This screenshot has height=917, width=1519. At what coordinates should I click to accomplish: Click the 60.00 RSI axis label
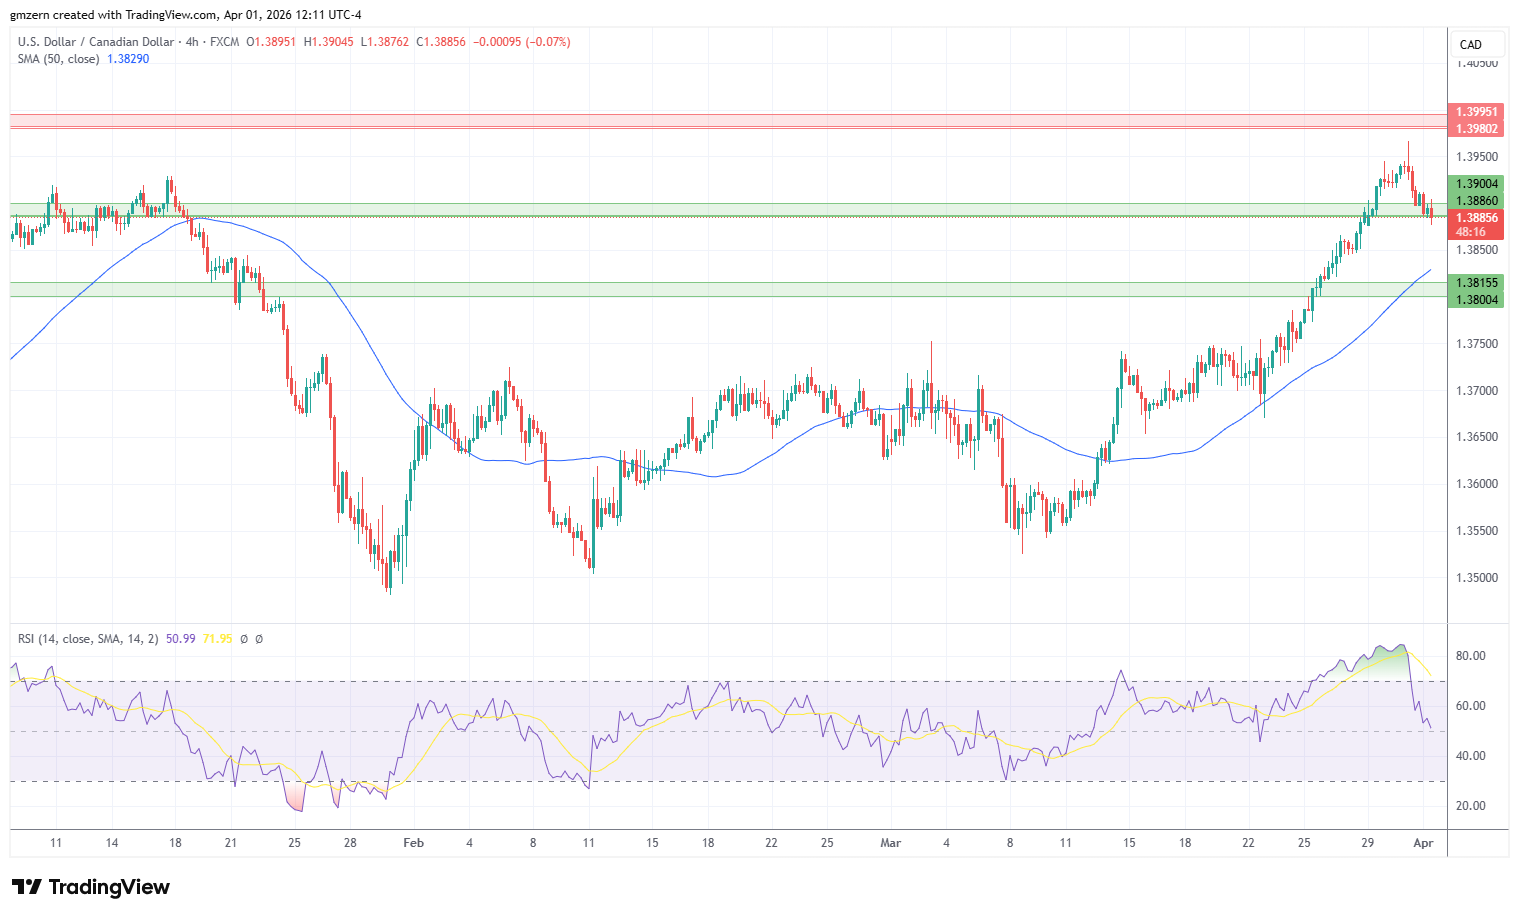click(x=1470, y=706)
